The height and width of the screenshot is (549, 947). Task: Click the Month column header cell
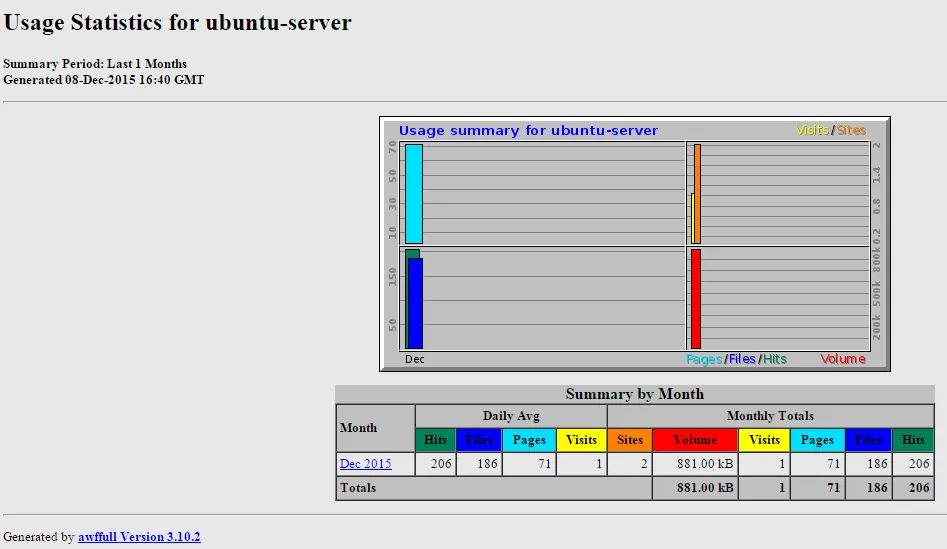click(x=375, y=428)
